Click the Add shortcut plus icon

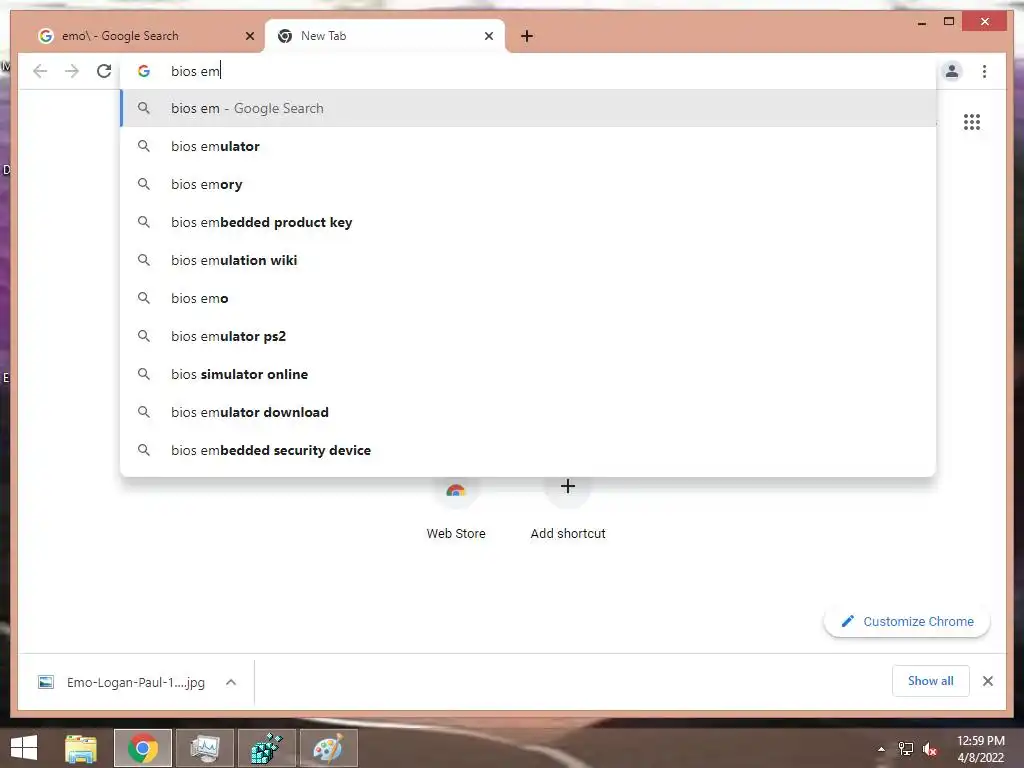click(x=568, y=487)
